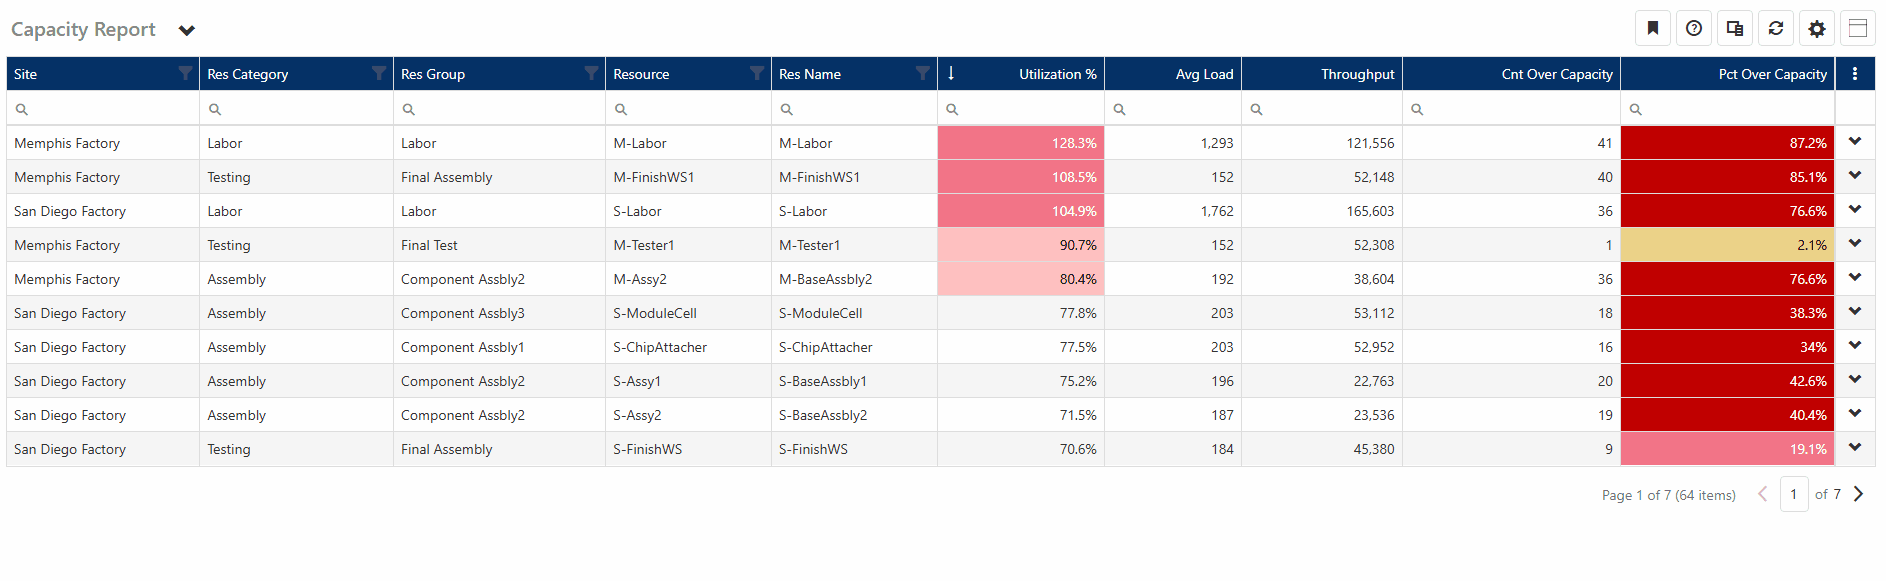Click the filter icon on Site column
The image size is (1886, 581).
click(x=185, y=73)
